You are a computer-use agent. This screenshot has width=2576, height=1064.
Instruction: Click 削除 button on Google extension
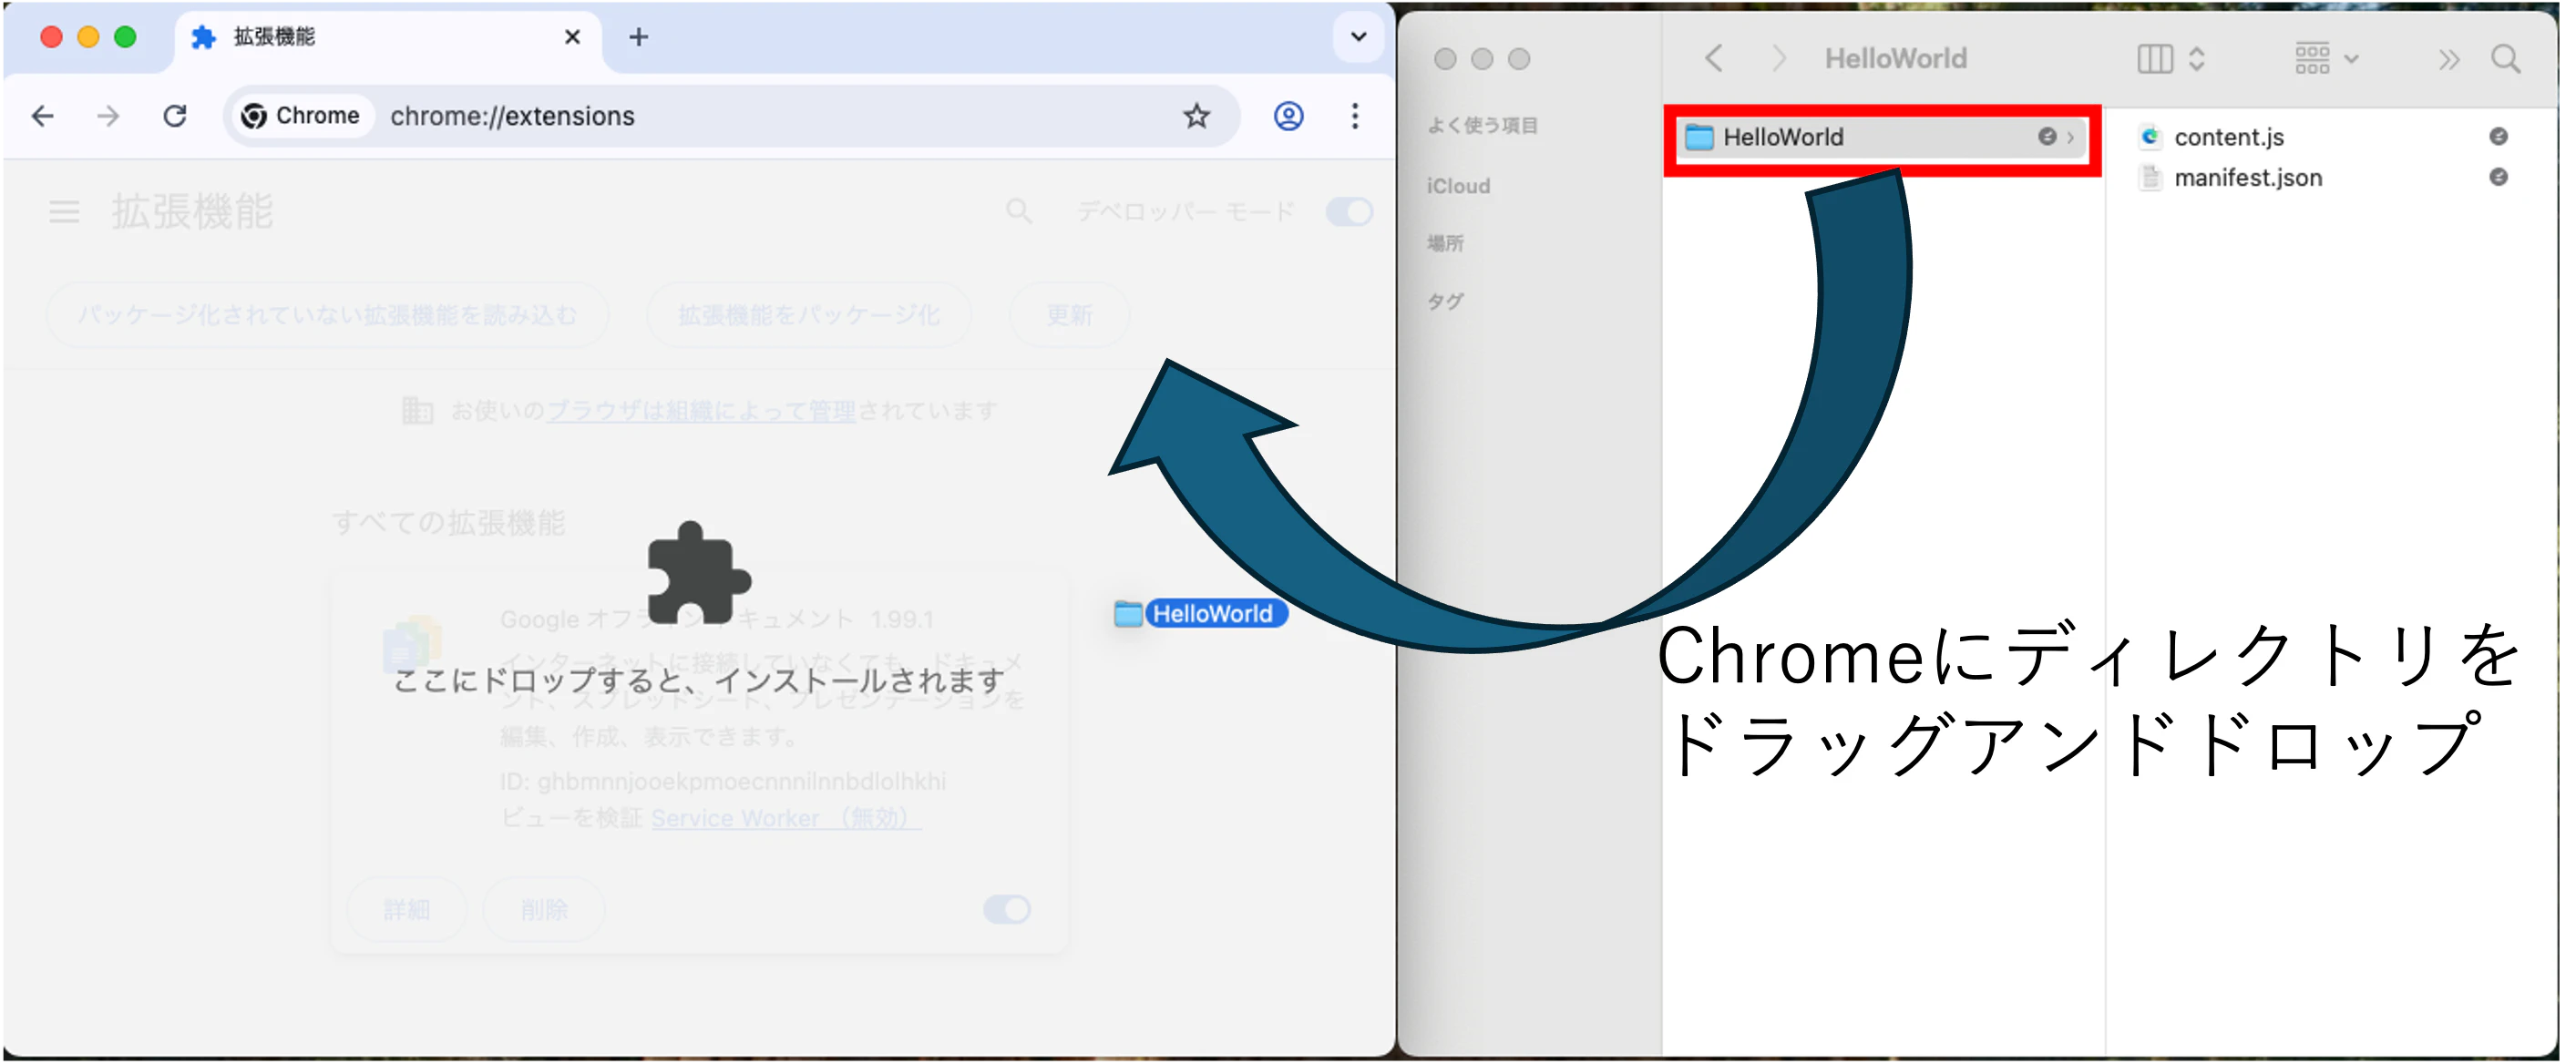[x=544, y=909]
